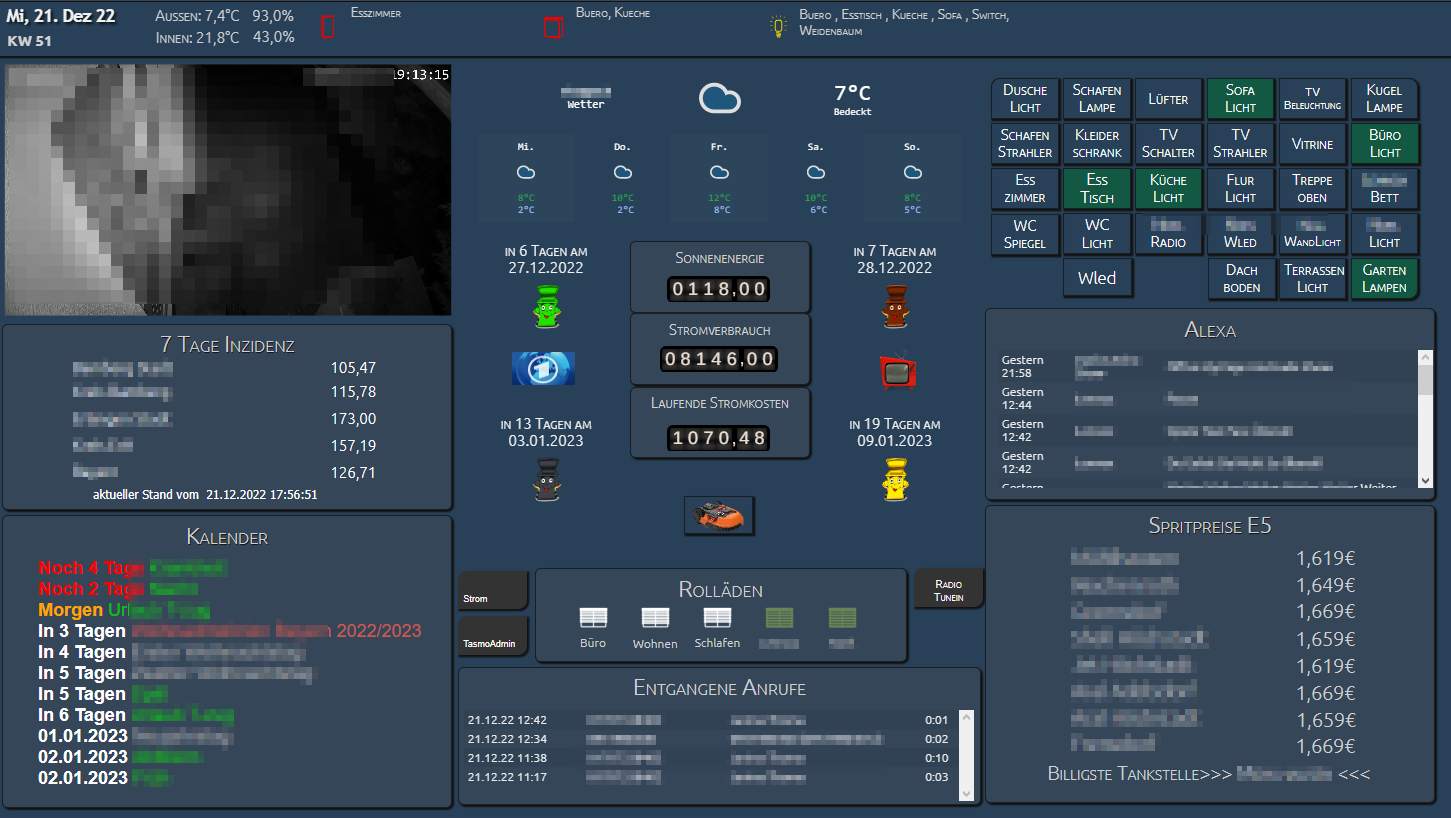Turn off the Küche Licht switch

[x=1168, y=189]
